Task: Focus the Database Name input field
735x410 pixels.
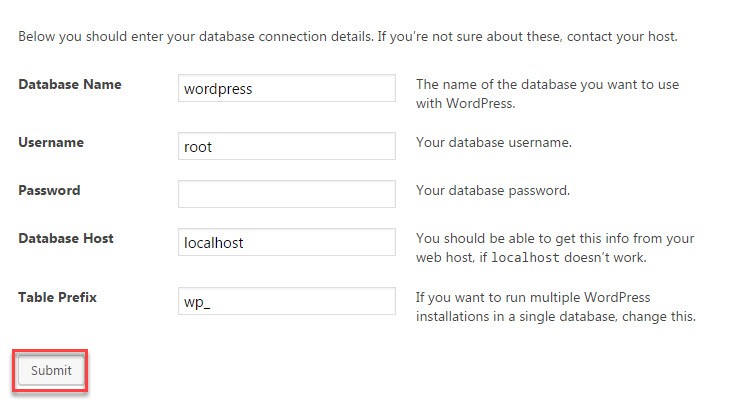Action: (x=286, y=88)
